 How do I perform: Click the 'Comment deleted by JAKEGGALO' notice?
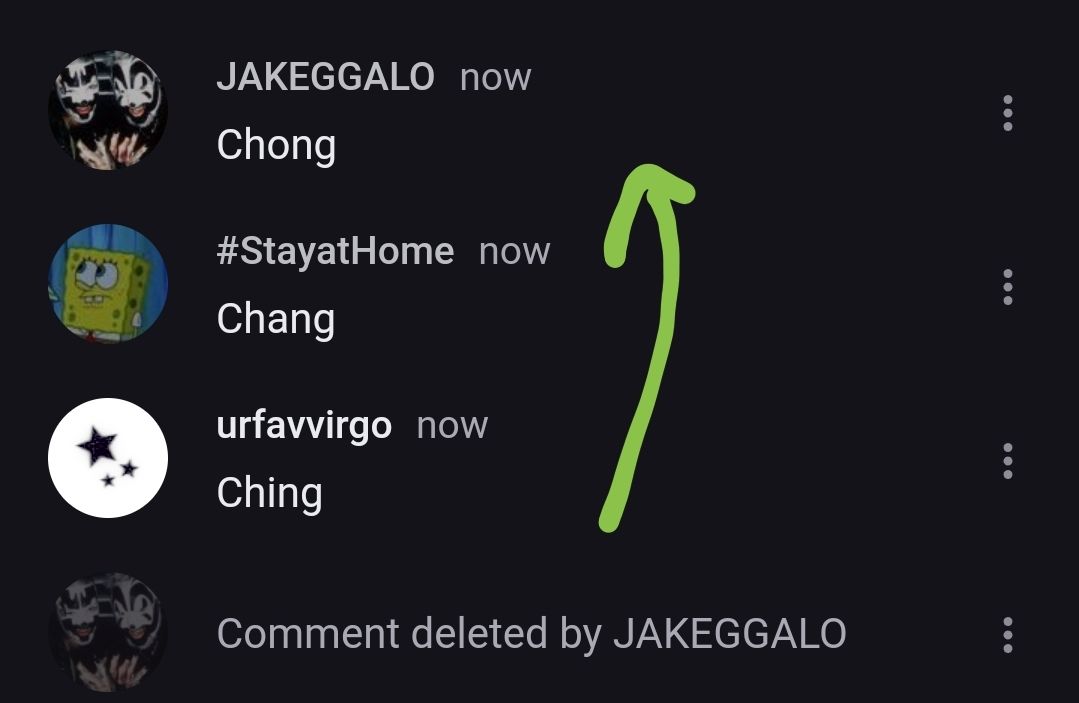[x=531, y=634]
